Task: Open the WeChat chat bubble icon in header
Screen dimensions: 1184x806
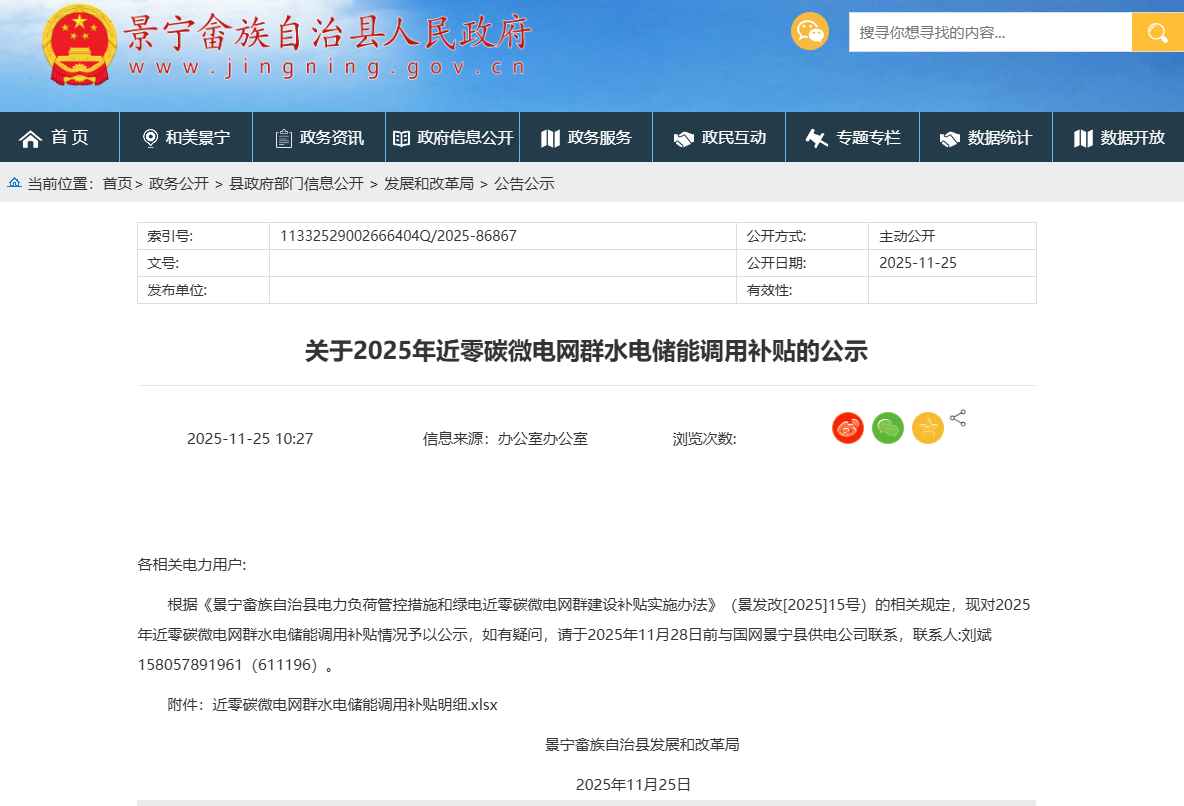Action: pyautogui.click(x=809, y=32)
